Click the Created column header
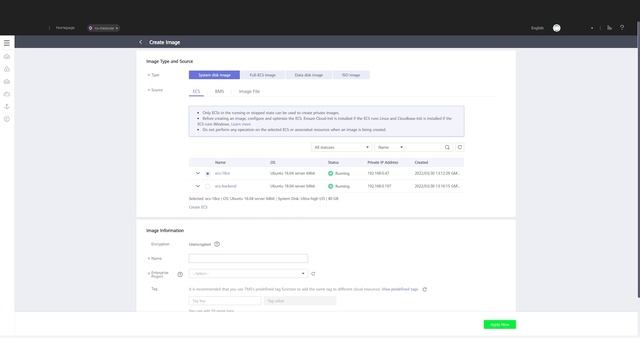 point(421,162)
